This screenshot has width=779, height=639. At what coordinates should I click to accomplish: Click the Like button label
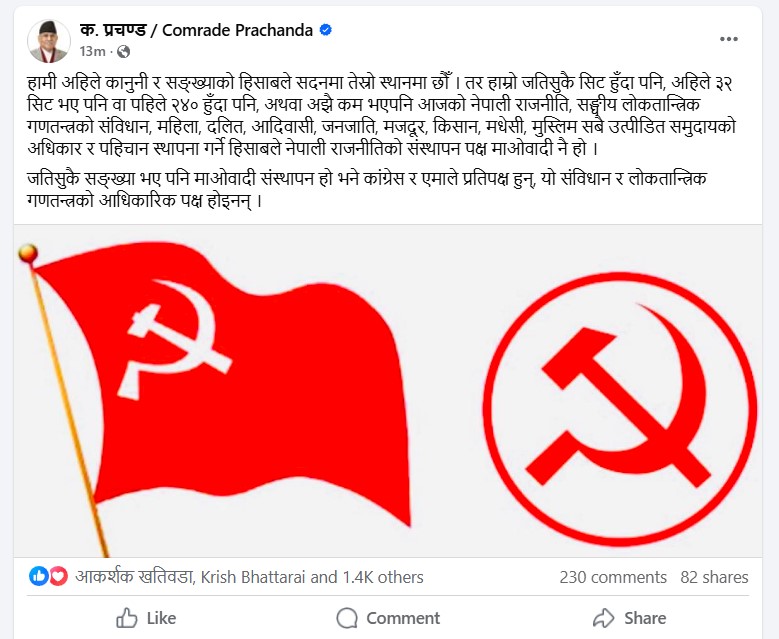point(161,618)
